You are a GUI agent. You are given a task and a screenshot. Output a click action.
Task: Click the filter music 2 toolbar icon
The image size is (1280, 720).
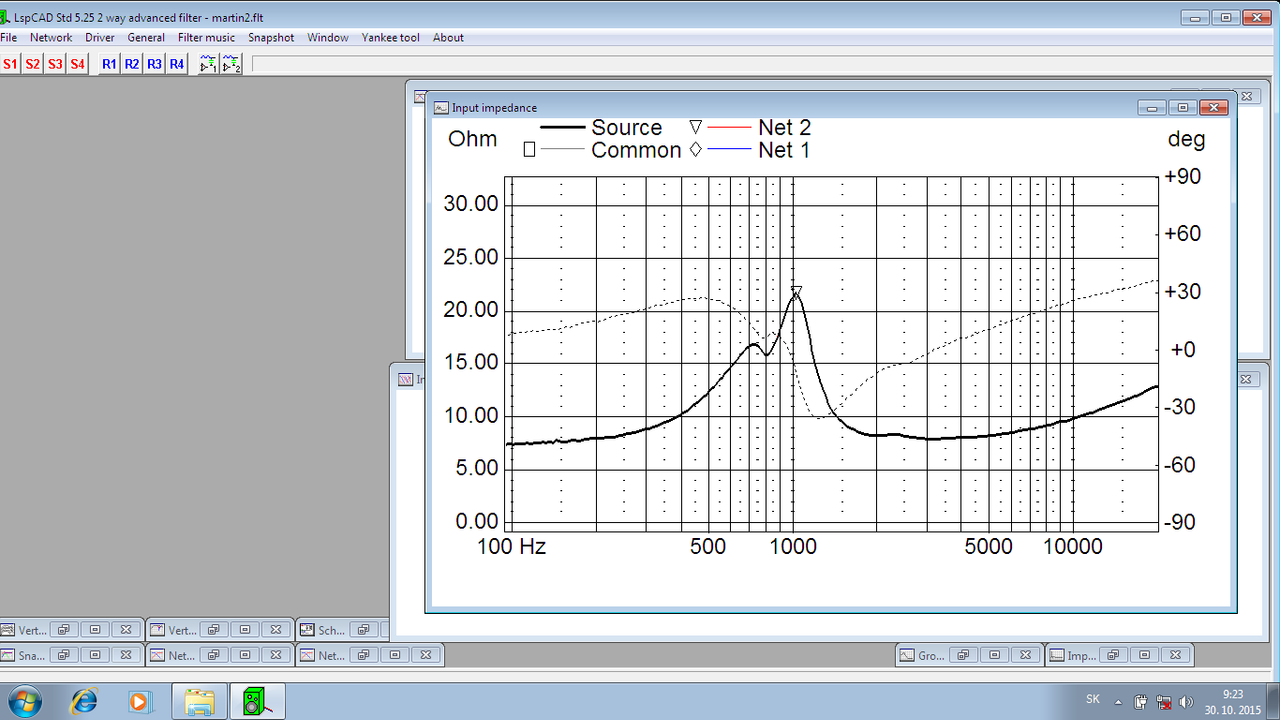(x=231, y=64)
